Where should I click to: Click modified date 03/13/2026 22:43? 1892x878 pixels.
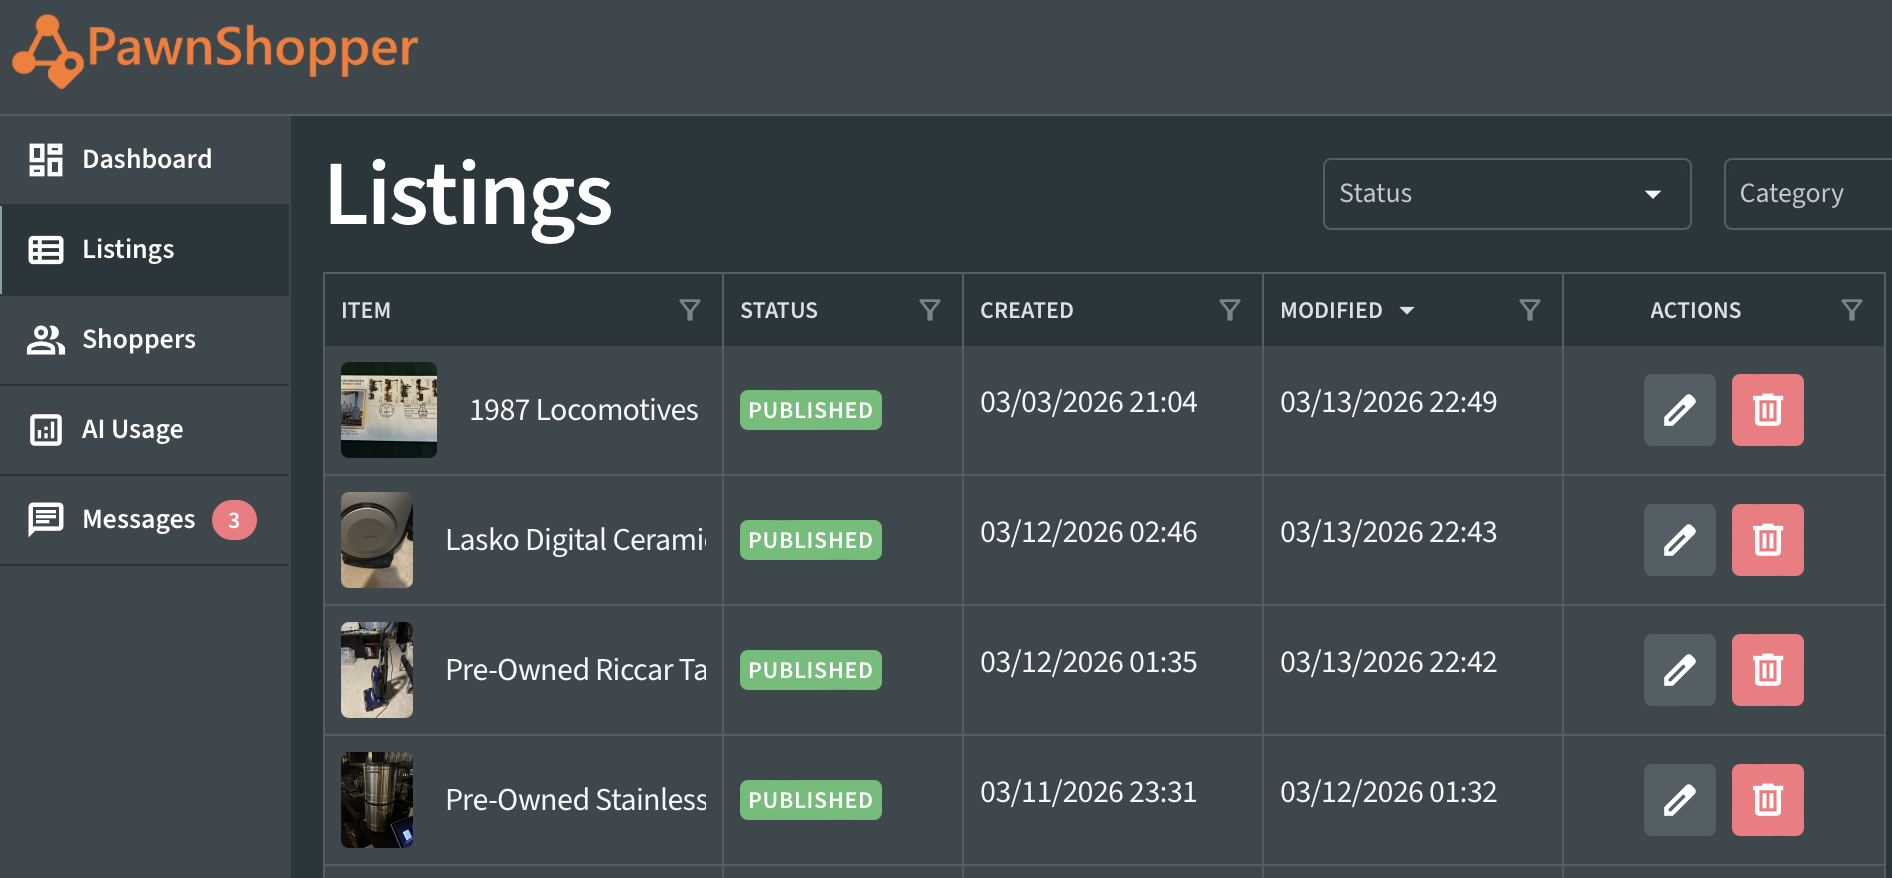click(1388, 532)
